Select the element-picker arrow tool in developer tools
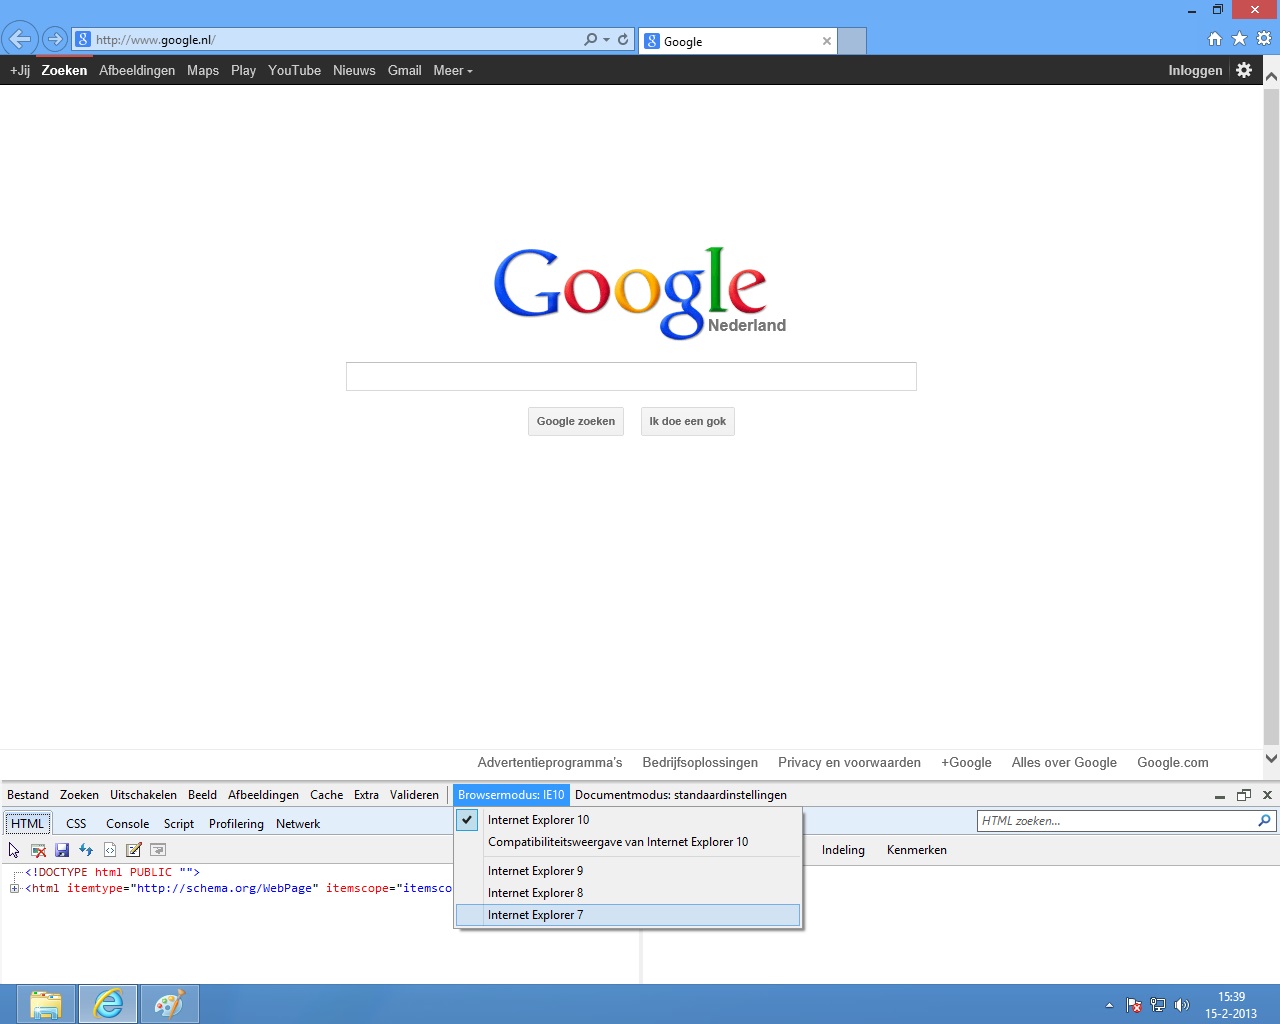The image size is (1280, 1024). (14, 850)
